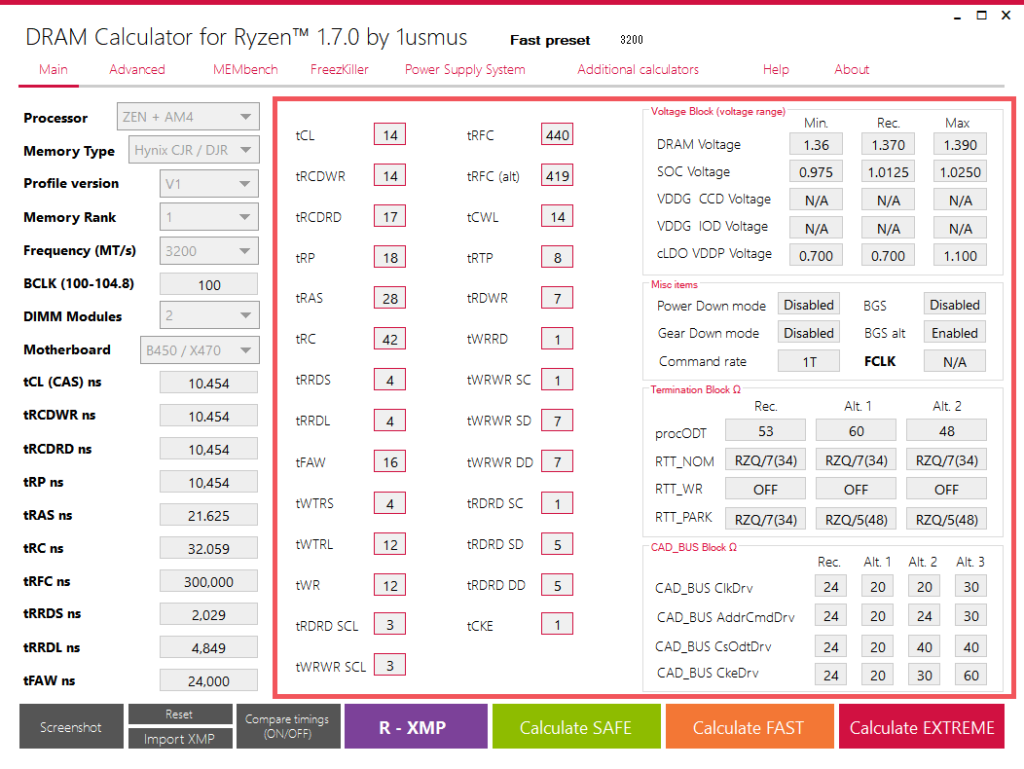Open the Additional calculators tab

click(x=638, y=69)
